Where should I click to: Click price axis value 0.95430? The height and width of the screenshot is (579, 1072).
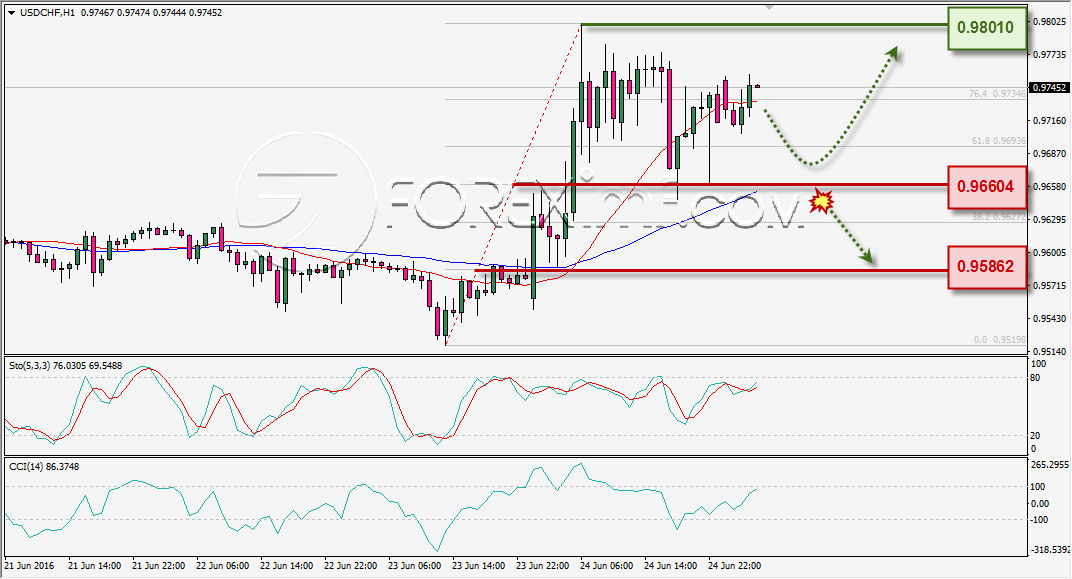click(1049, 319)
